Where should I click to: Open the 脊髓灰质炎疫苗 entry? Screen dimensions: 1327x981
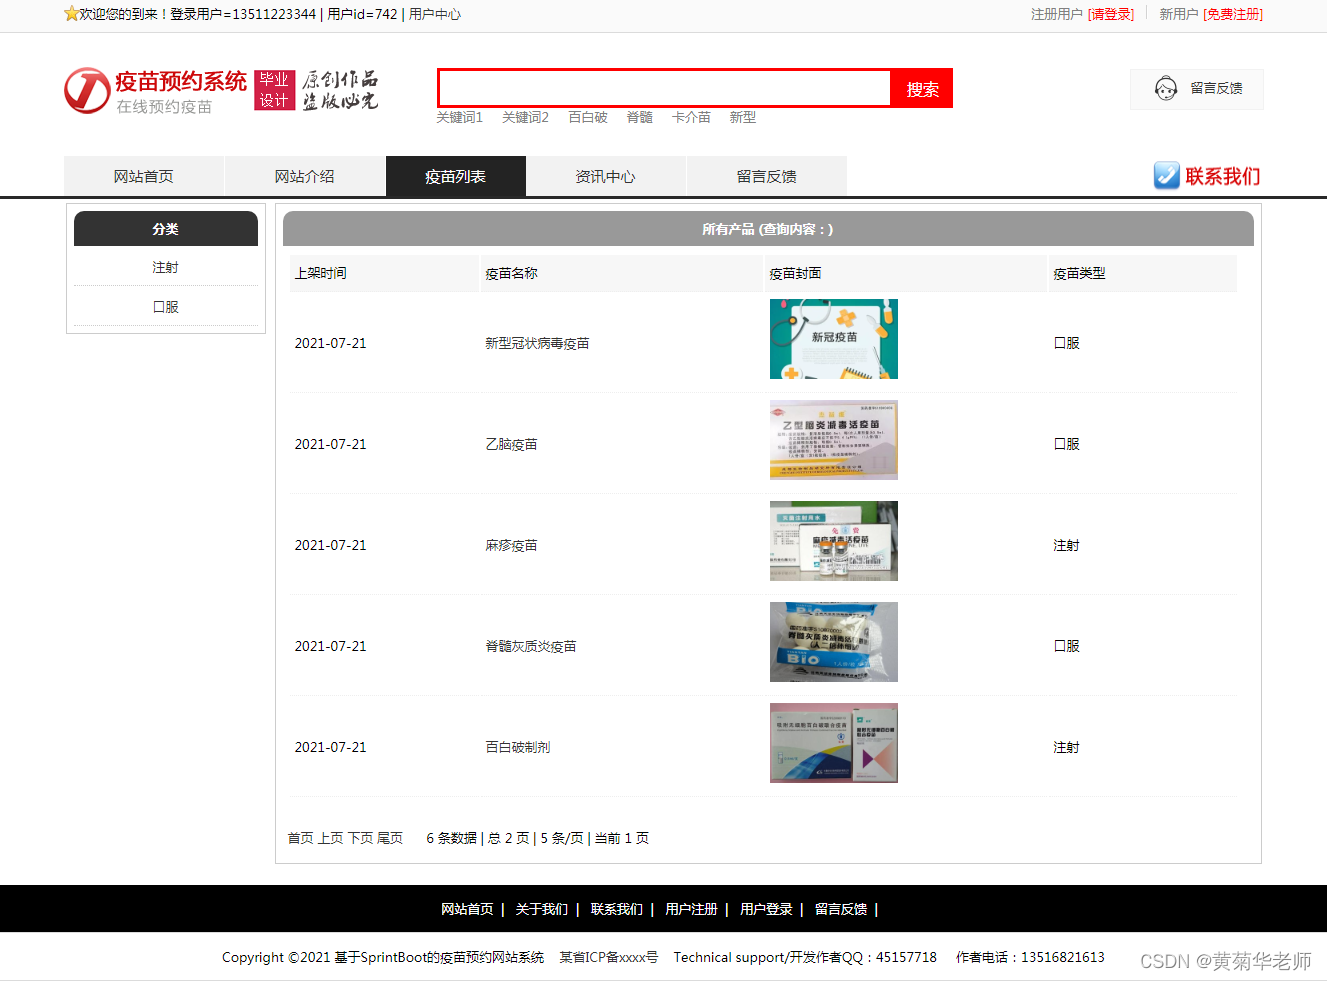tap(531, 646)
